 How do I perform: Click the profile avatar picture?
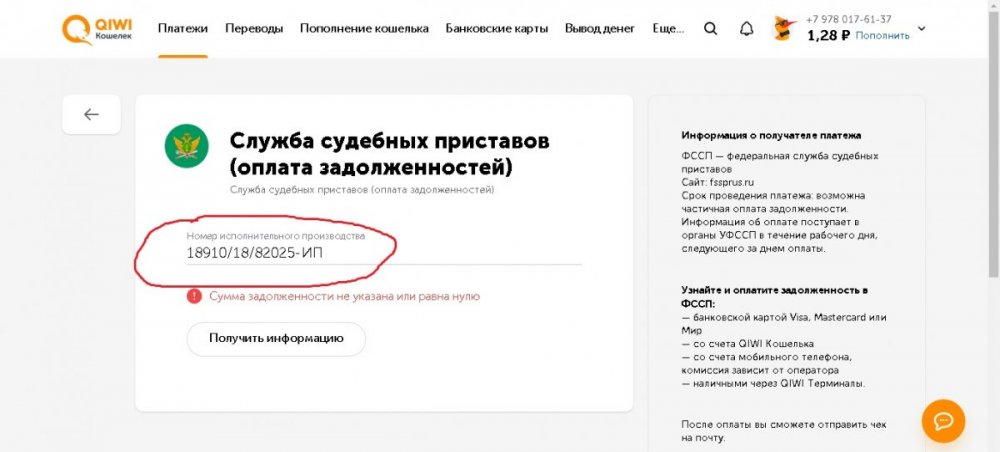(785, 29)
